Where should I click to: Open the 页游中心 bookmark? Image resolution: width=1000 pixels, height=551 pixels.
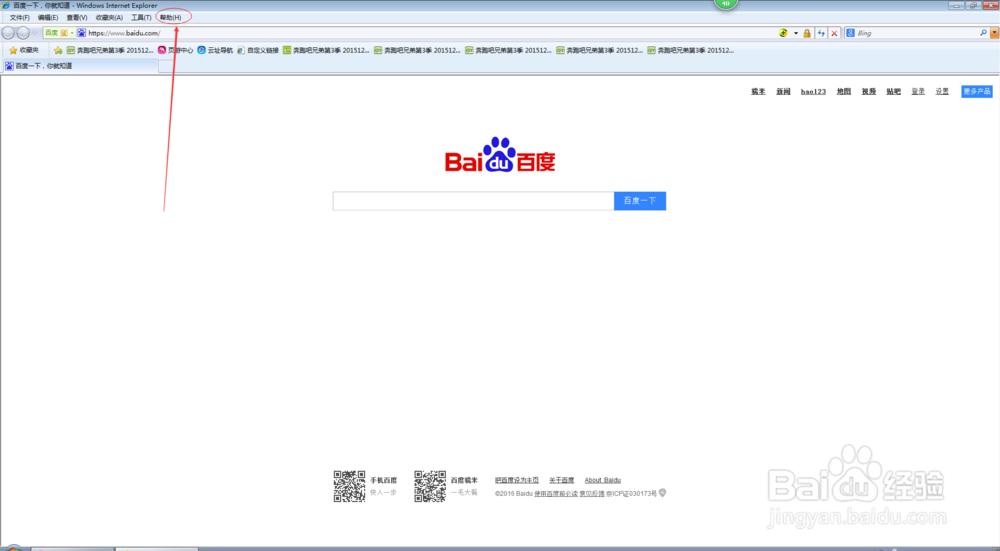[175, 50]
